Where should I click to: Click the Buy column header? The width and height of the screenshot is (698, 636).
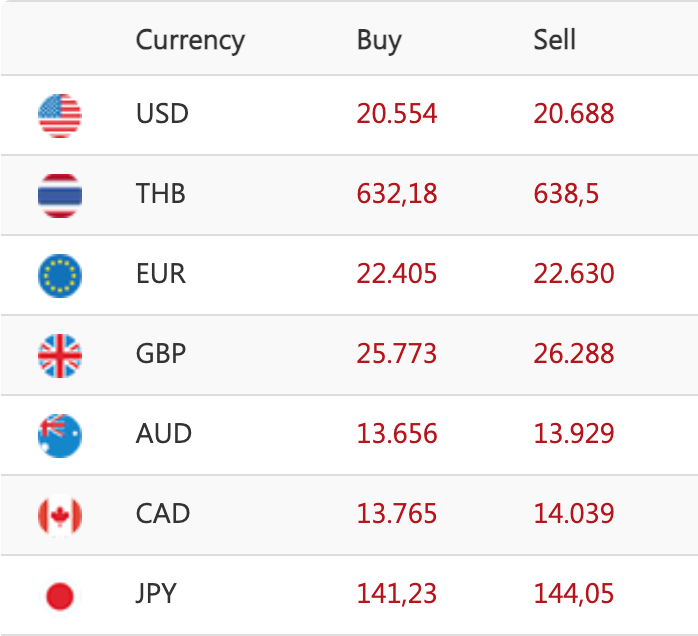[379, 40]
